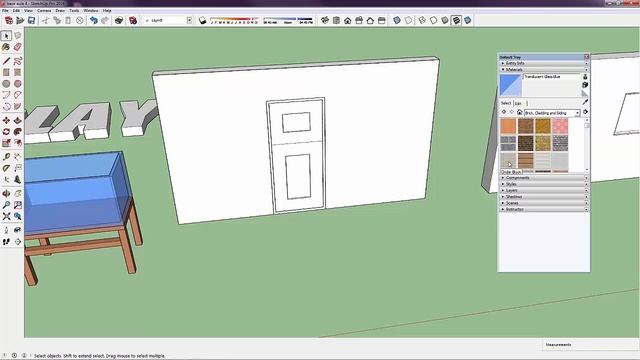Expand the Shadows panel
The height and width of the screenshot is (360, 640).
point(544,197)
